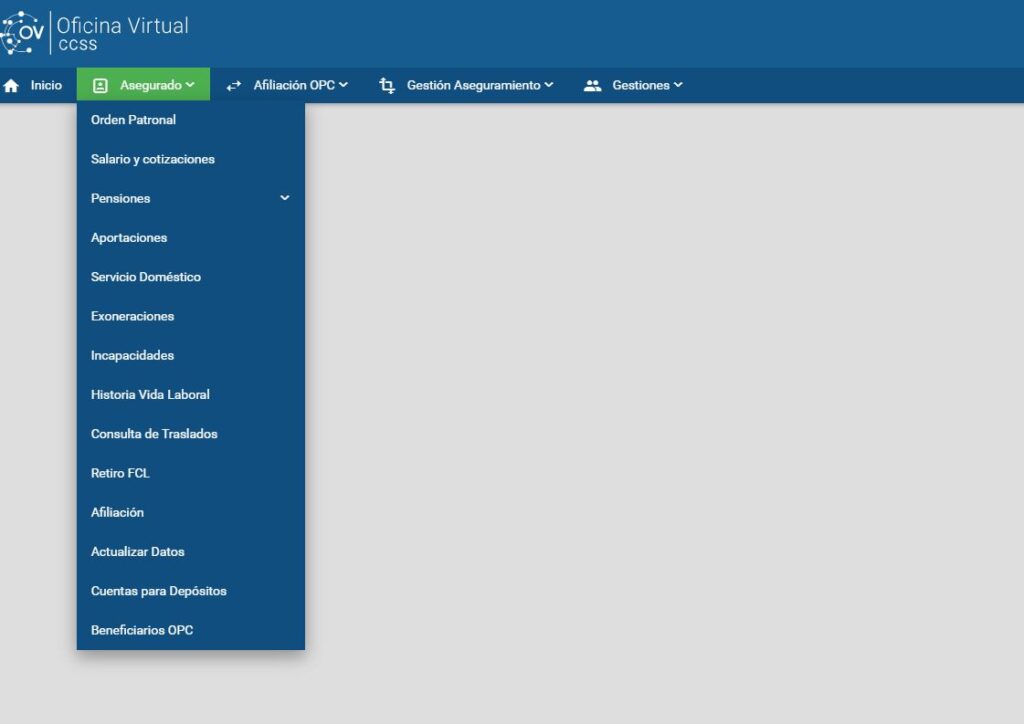Viewport: 1024px width, 724px height.
Task: Click the home icon beside Inicio
Action: pos(12,86)
